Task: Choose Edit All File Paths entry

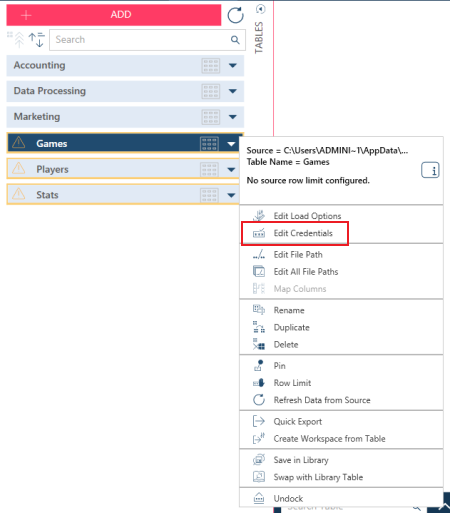Action: coord(341,272)
